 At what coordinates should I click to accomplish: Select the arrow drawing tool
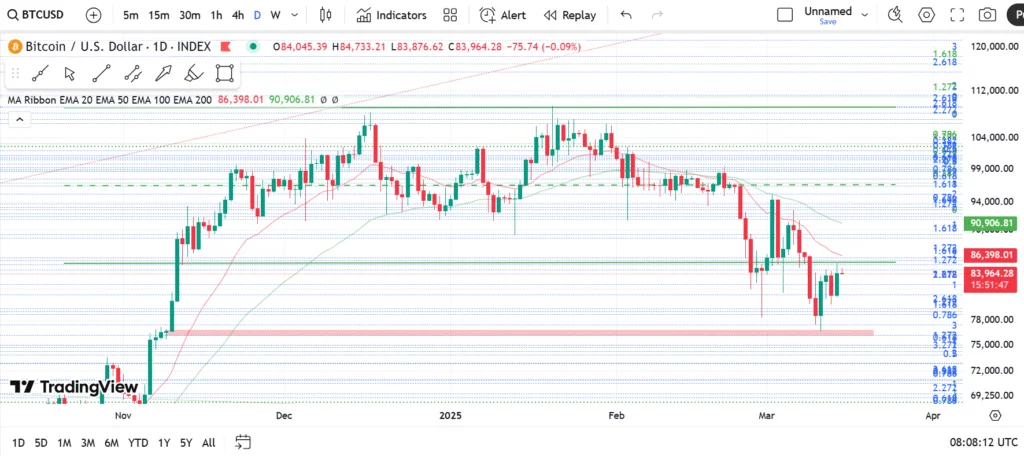point(163,74)
